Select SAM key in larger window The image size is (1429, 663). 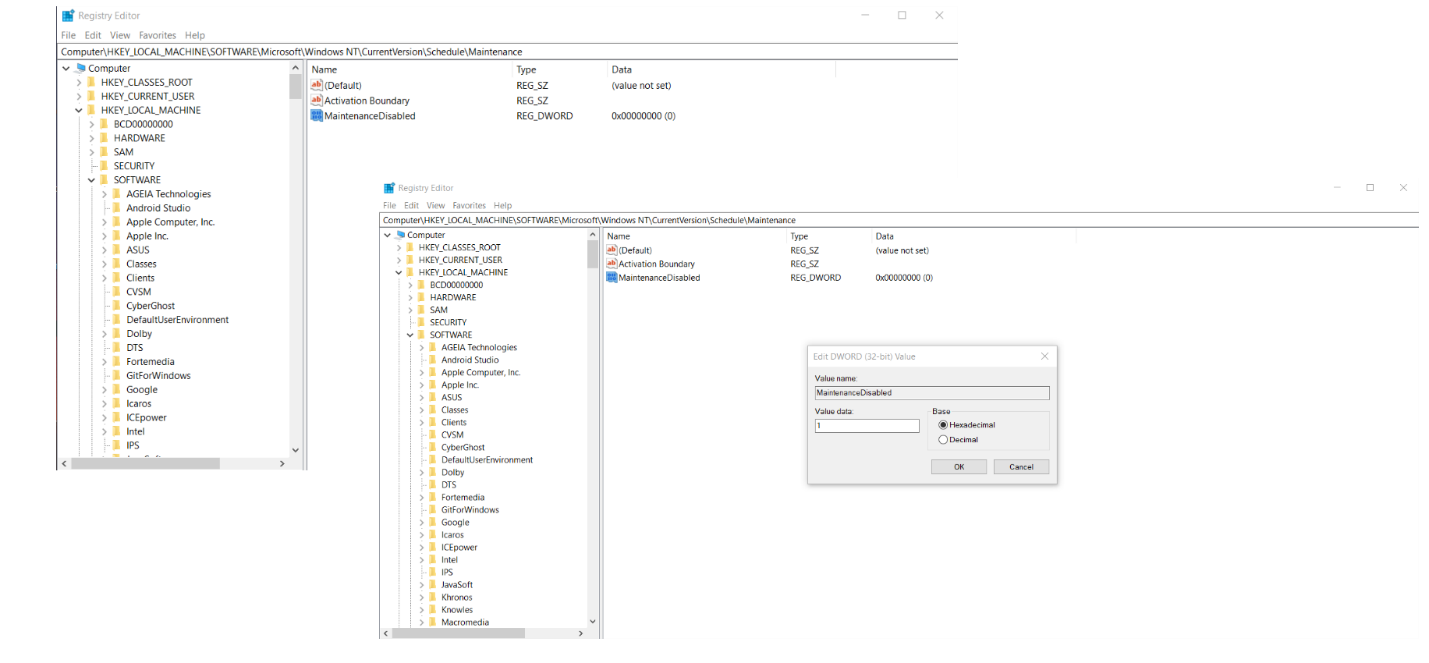[x=439, y=310]
